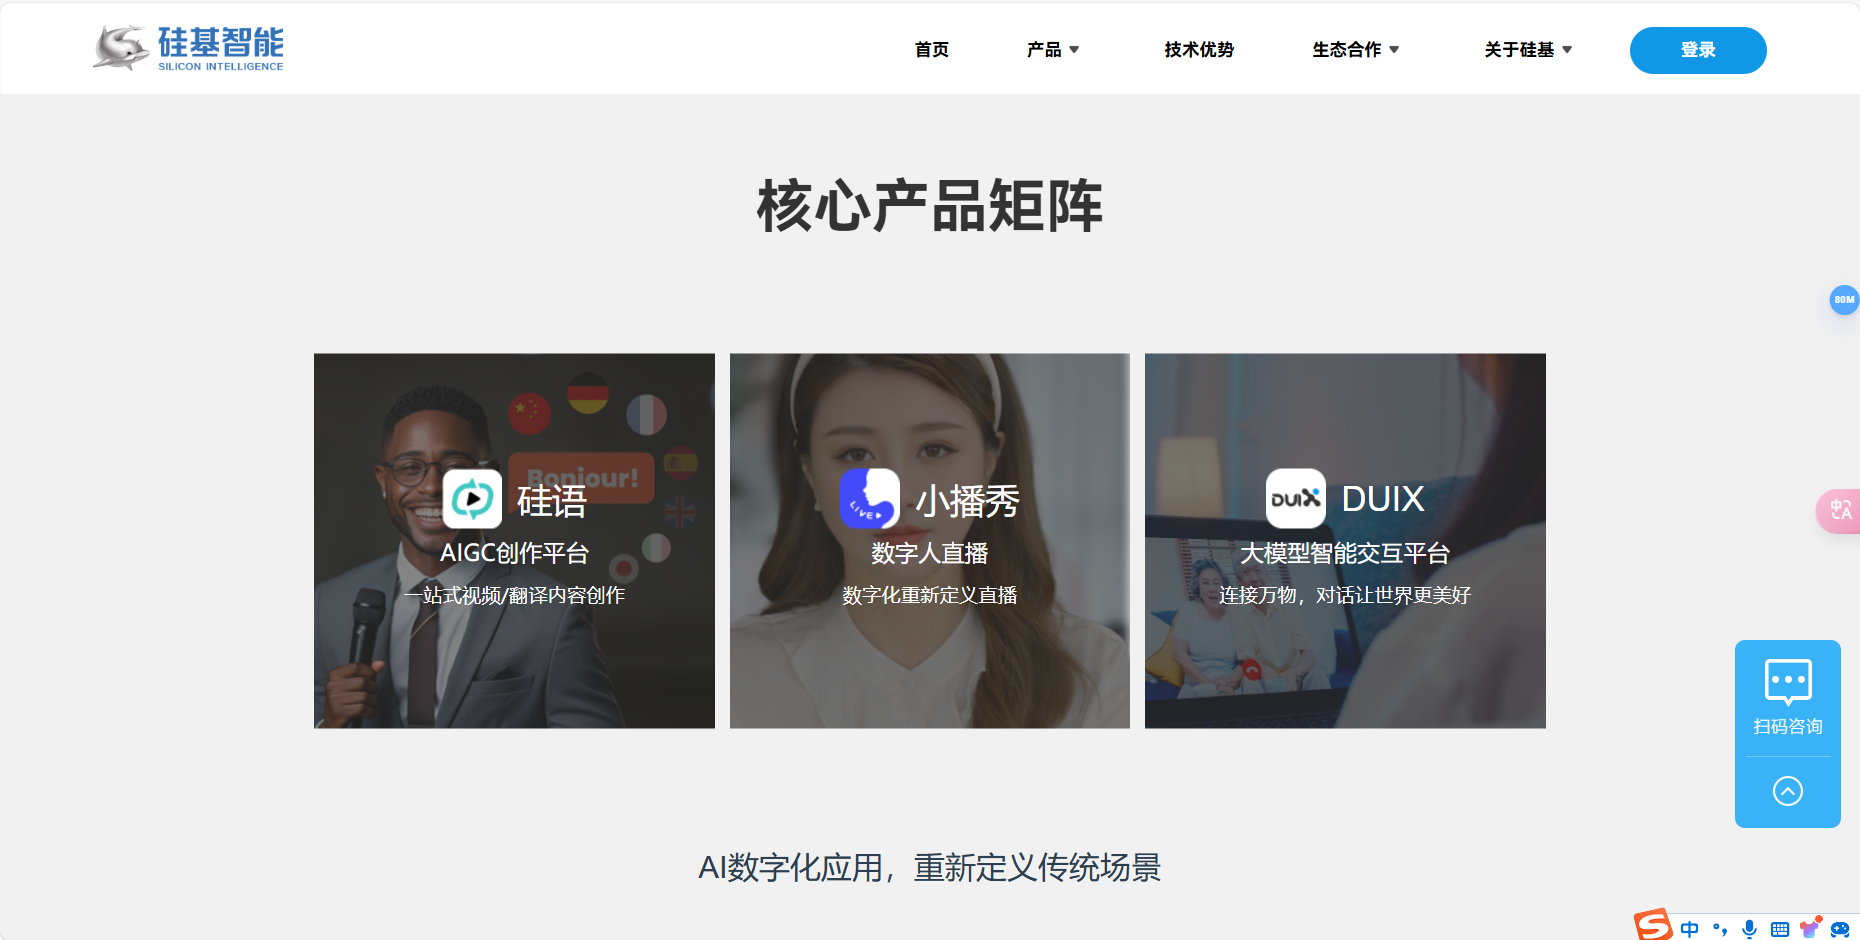Open the Sogou on-screen keyboard icon

click(x=1780, y=929)
